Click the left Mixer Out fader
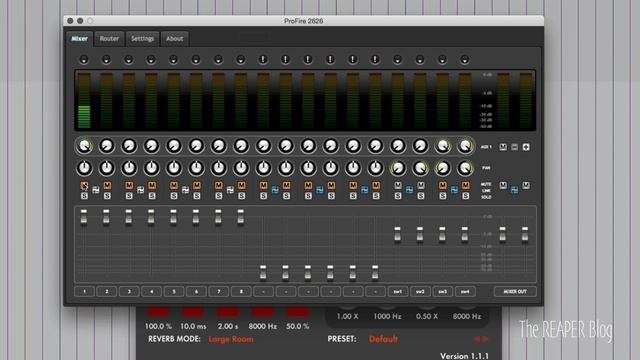 pos(503,235)
